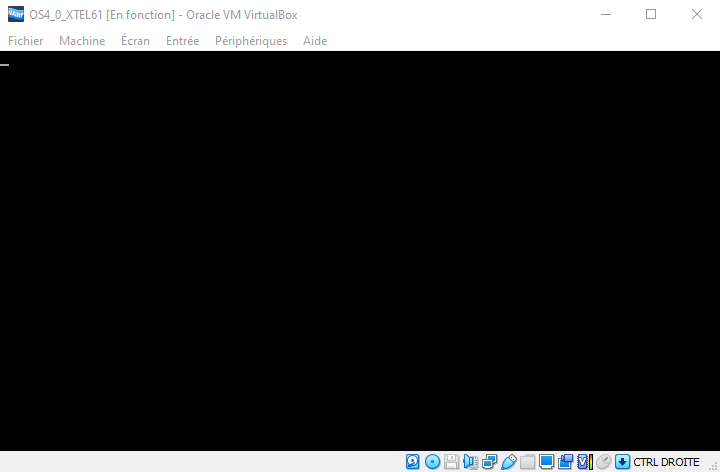This screenshot has height=472, width=720.
Task: Click the USB devices status icon
Action: (x=509, y=461)
